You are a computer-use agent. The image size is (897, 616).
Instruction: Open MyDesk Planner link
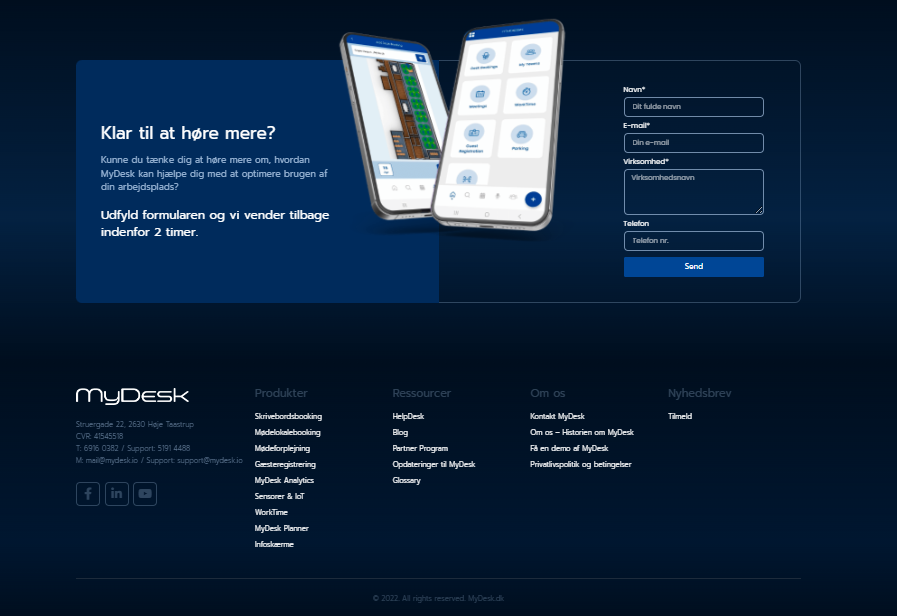pyautogui.click(x=281, y=528)
